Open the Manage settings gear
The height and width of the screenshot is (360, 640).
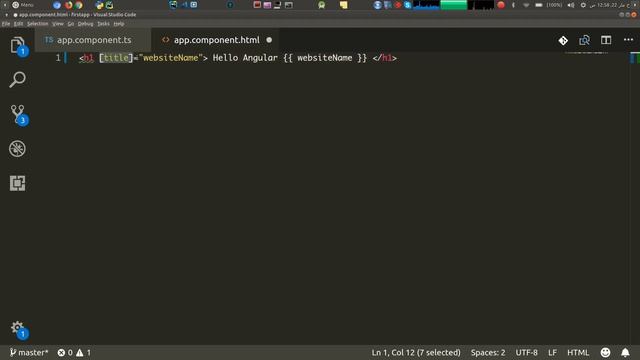[17, 328]
